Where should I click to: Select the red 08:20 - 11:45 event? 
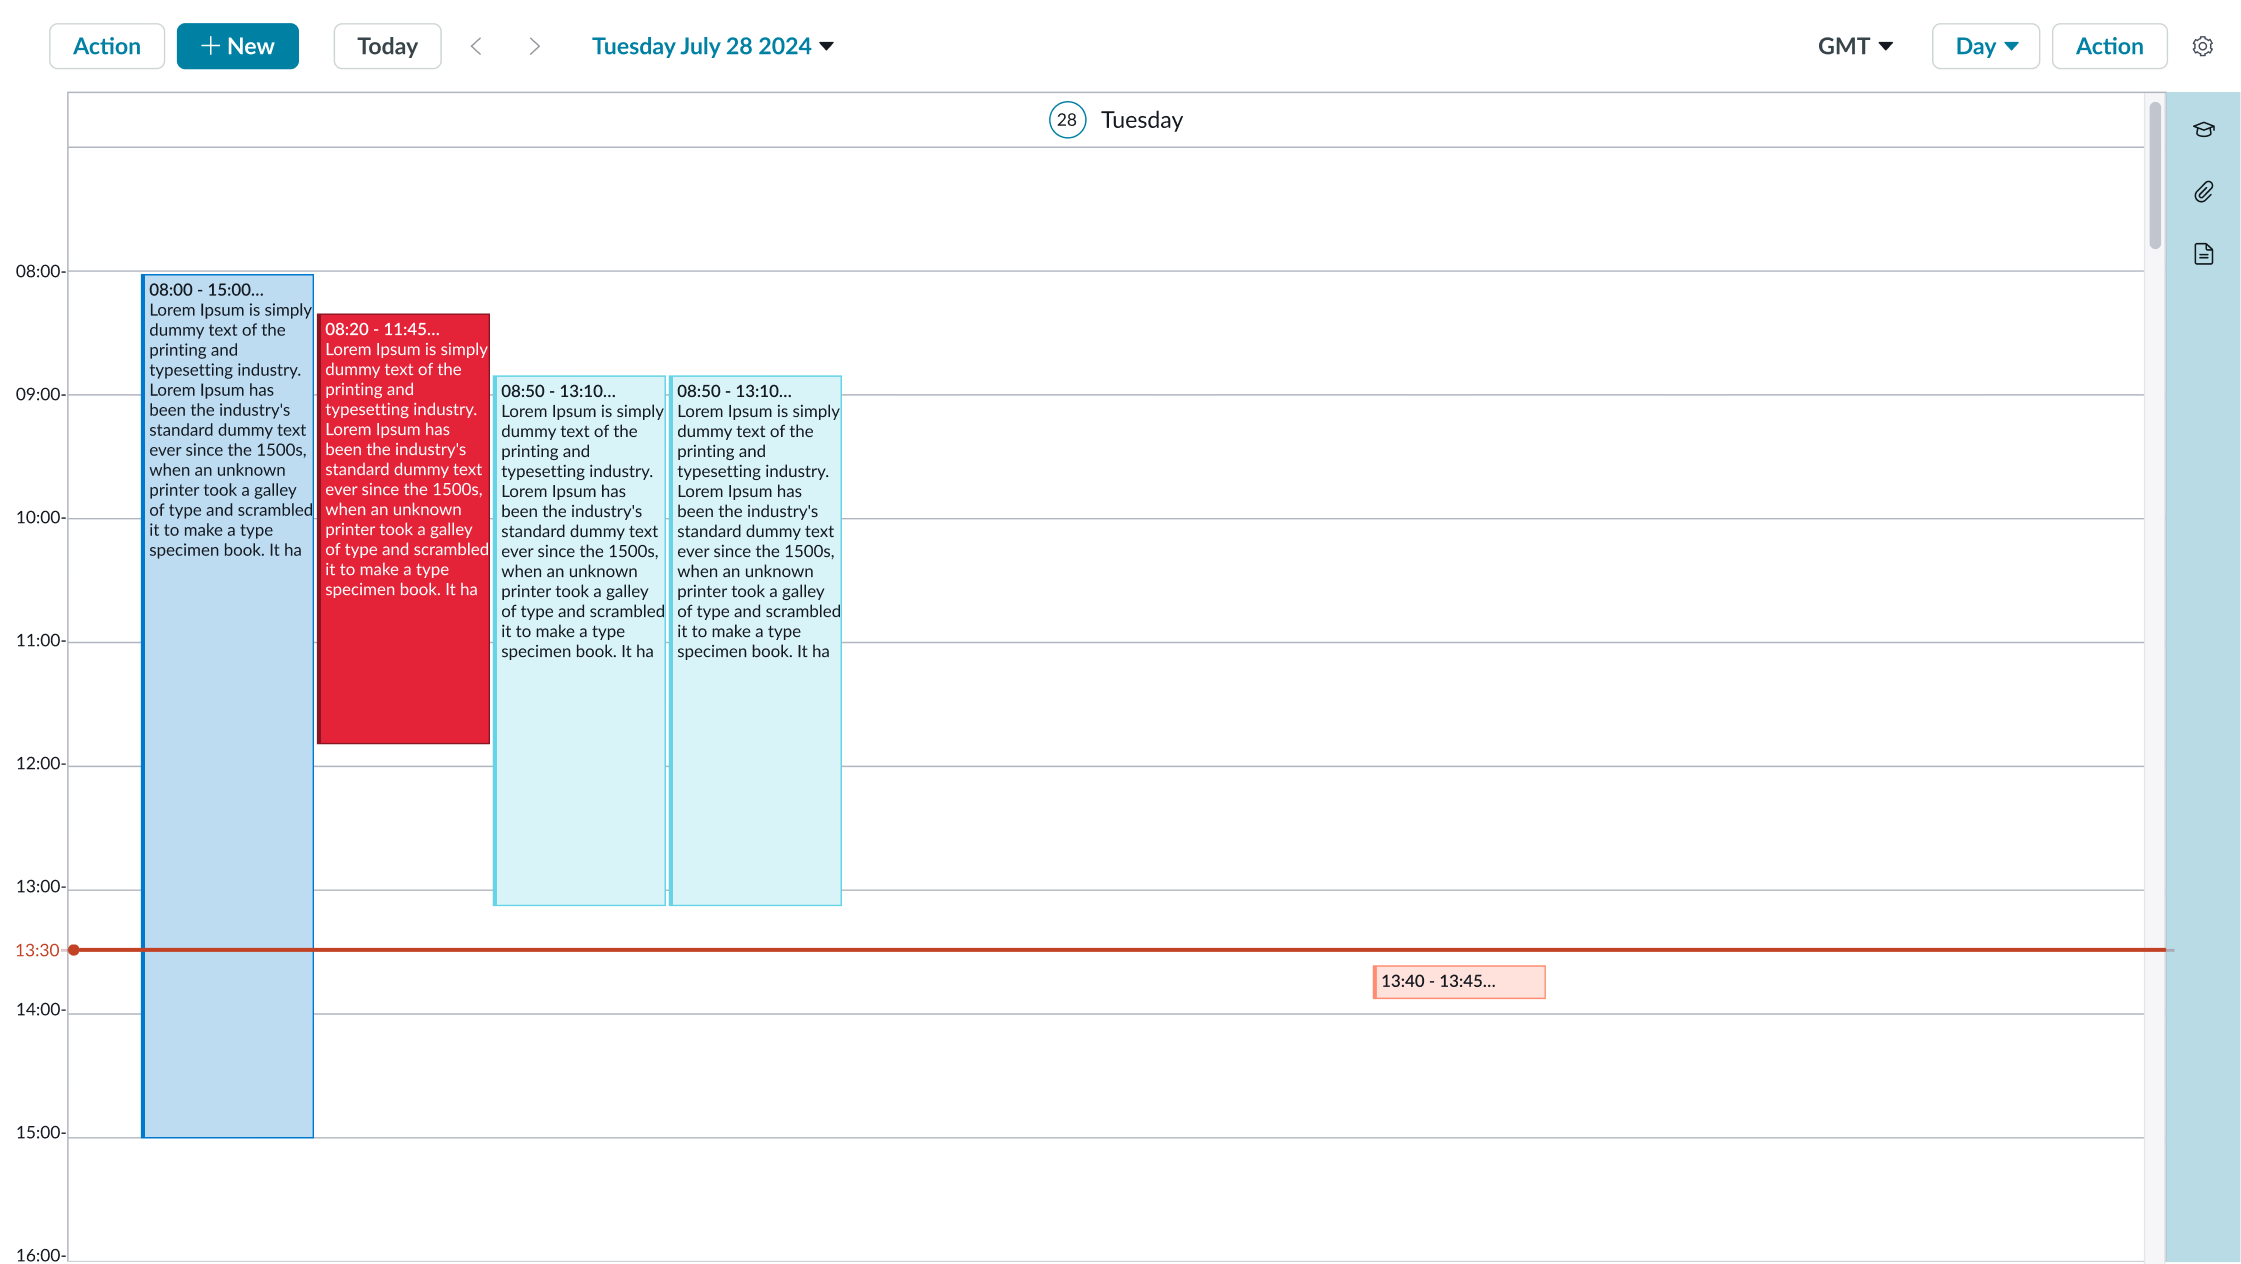tap(403, 530)
